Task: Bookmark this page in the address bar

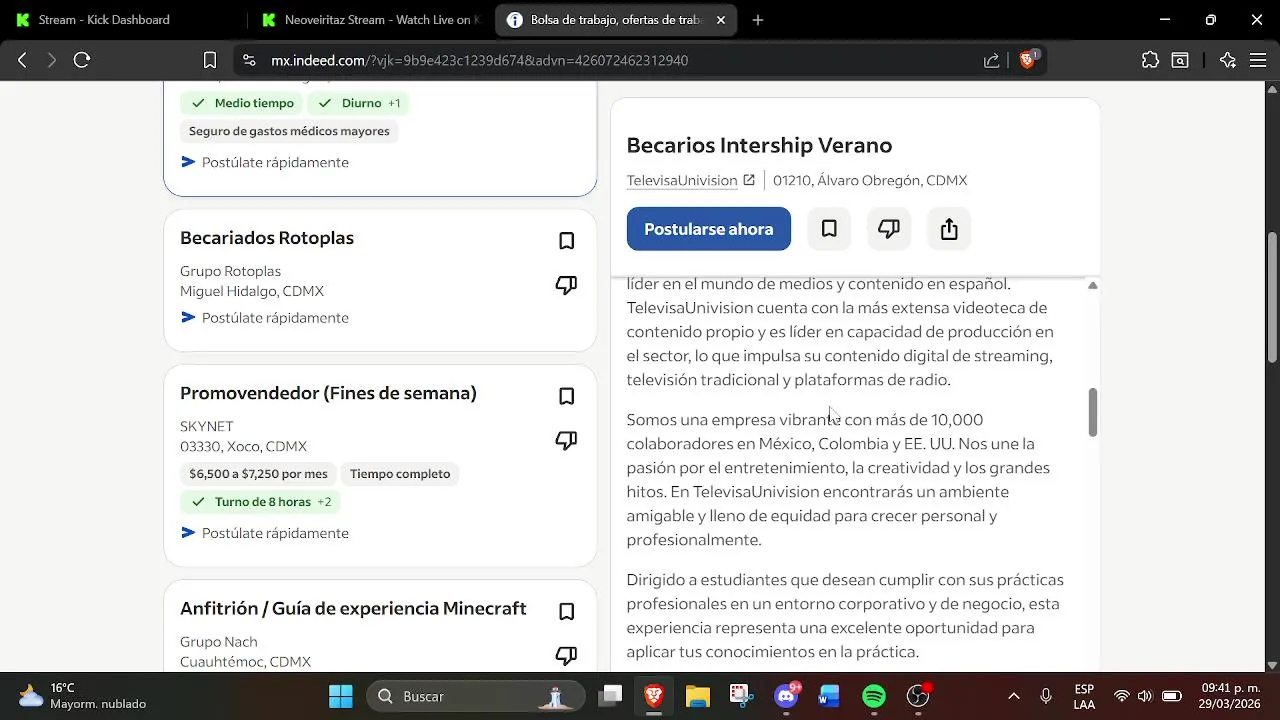Action: (x=210, y=60)
